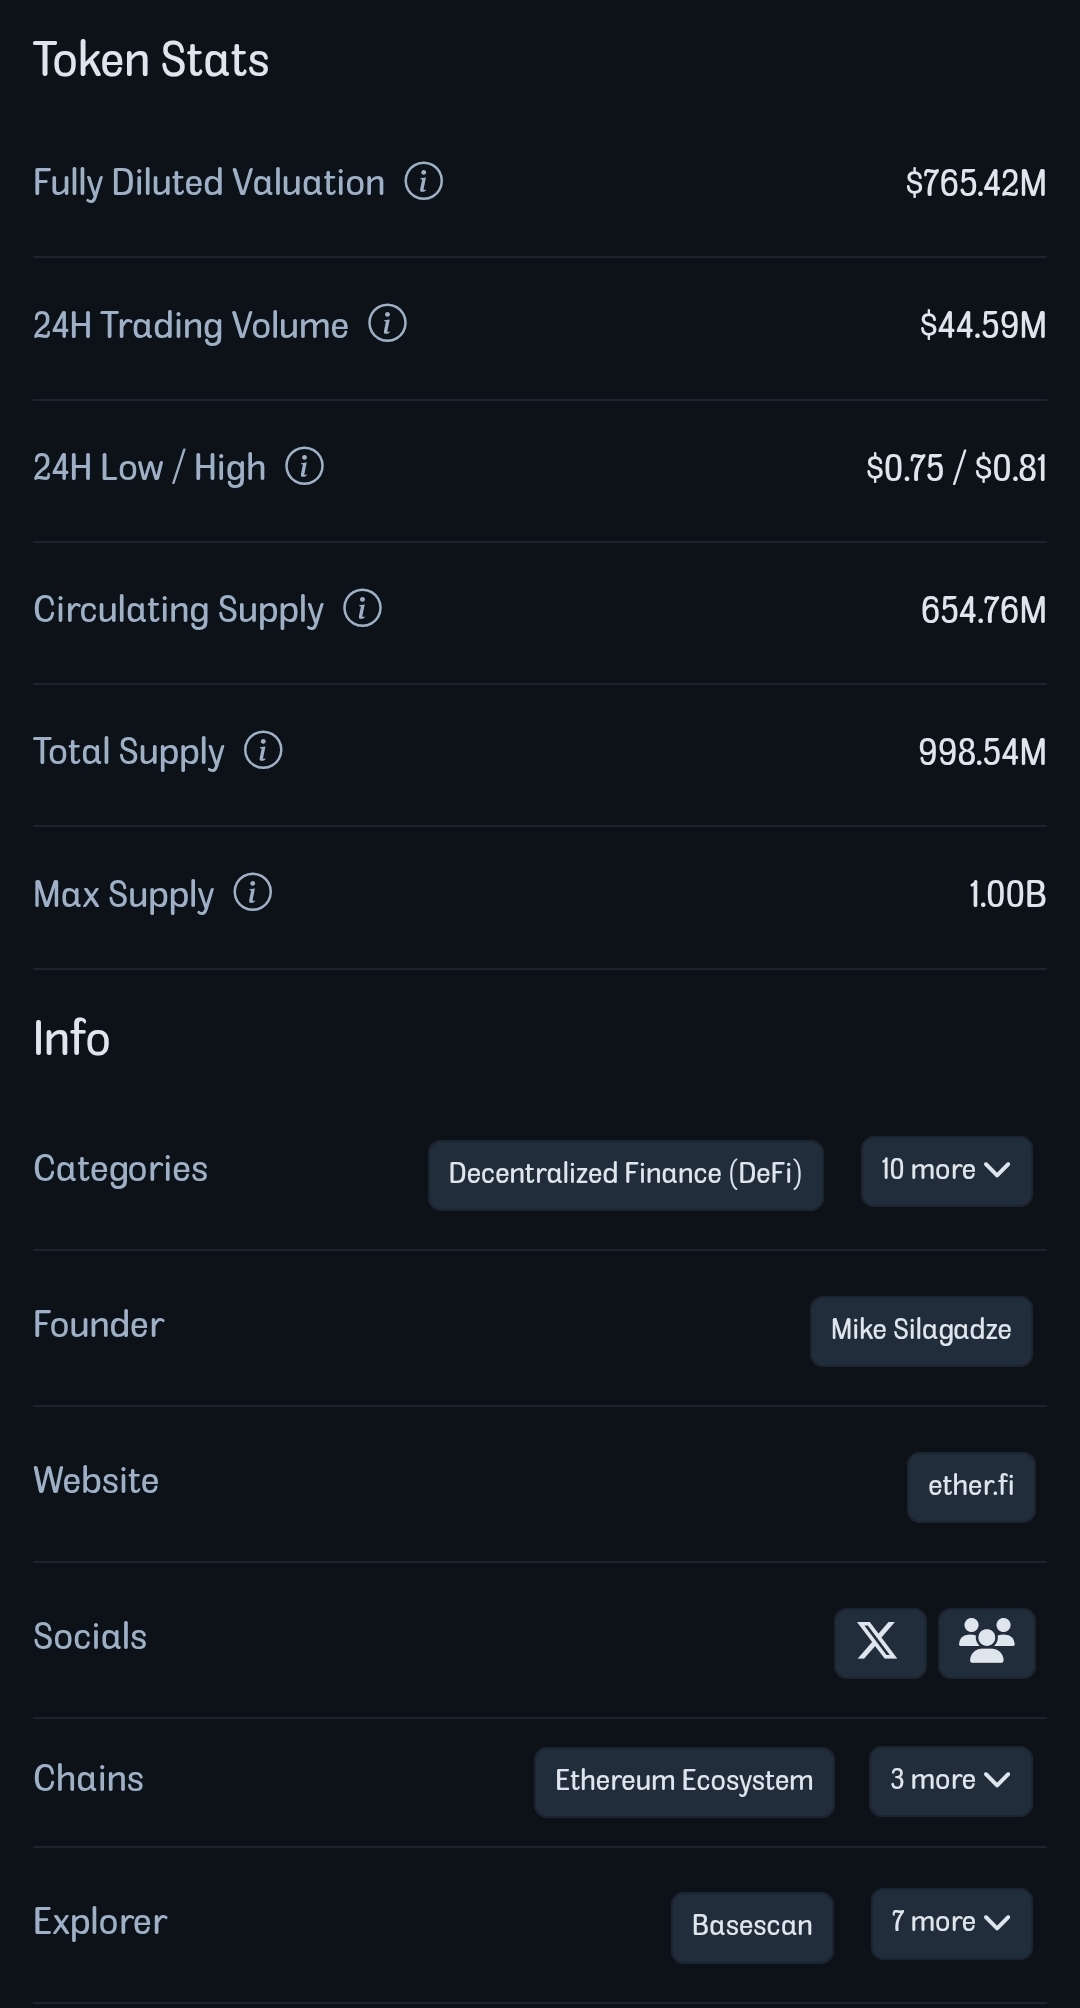Expand the 3 more chains dropdown
1080x2008 pixels.
tap(950, 1781)
